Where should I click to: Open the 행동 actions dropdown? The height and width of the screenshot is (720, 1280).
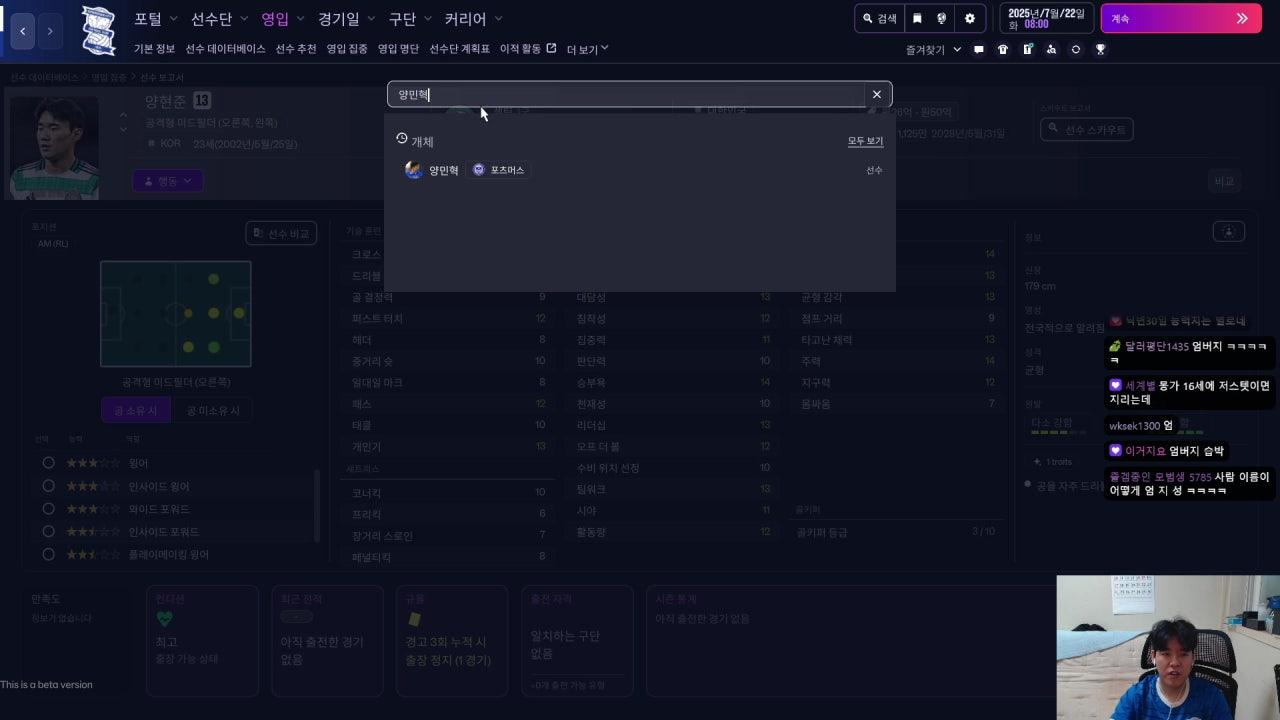tap(168, 181)
